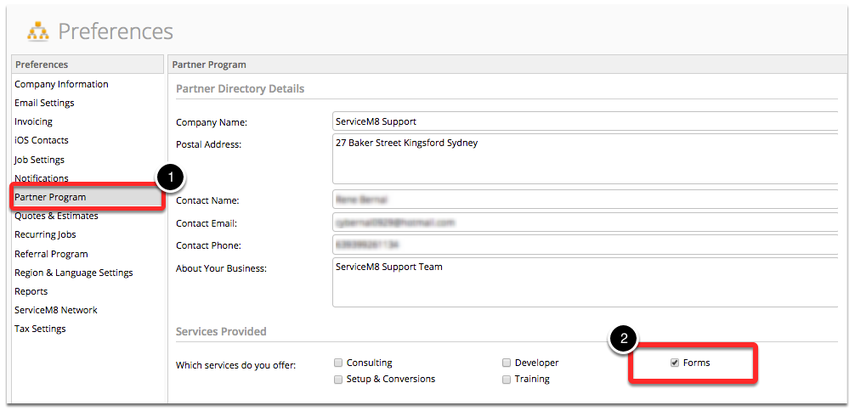Check the Developer service checkbox
Viewport: 855px width, 411px height.
[507, 363]
